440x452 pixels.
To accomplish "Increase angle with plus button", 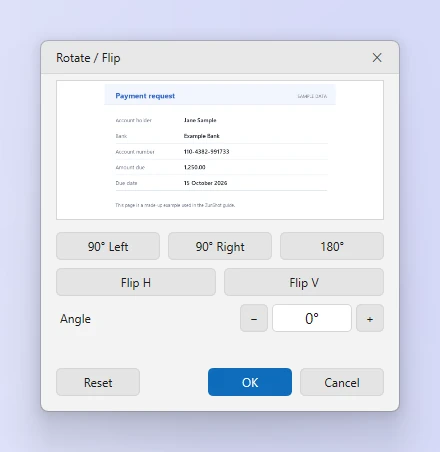I will pyautogui.click(x=370, y=318).
